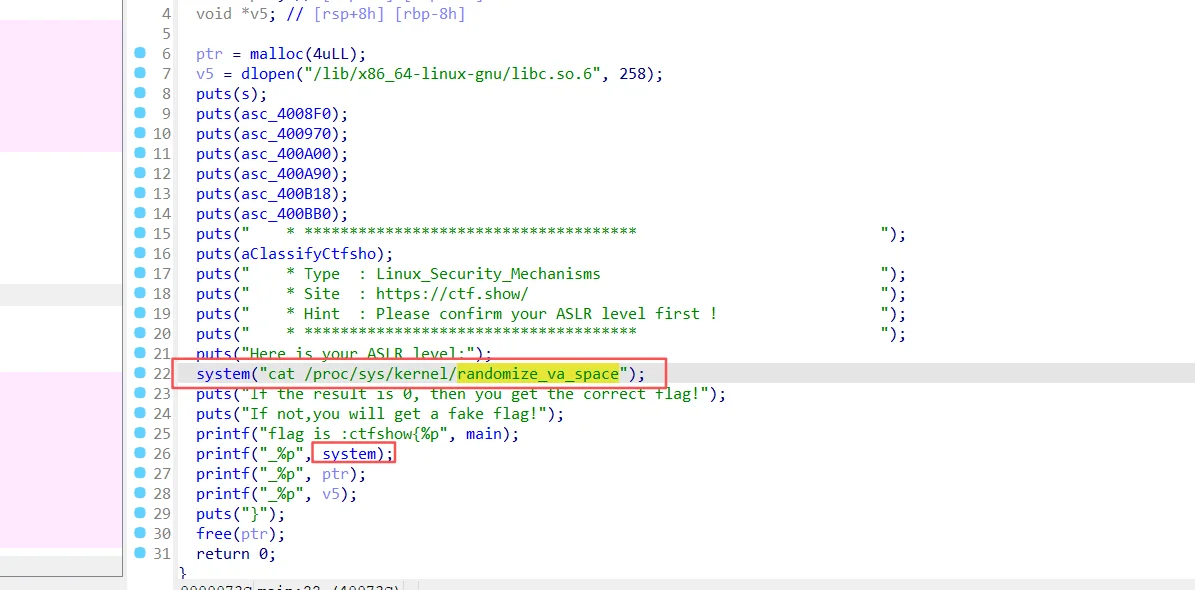1195x590 pixels.
Task: Toggle breakpoint dot on line 25
Action: [140, 433]
